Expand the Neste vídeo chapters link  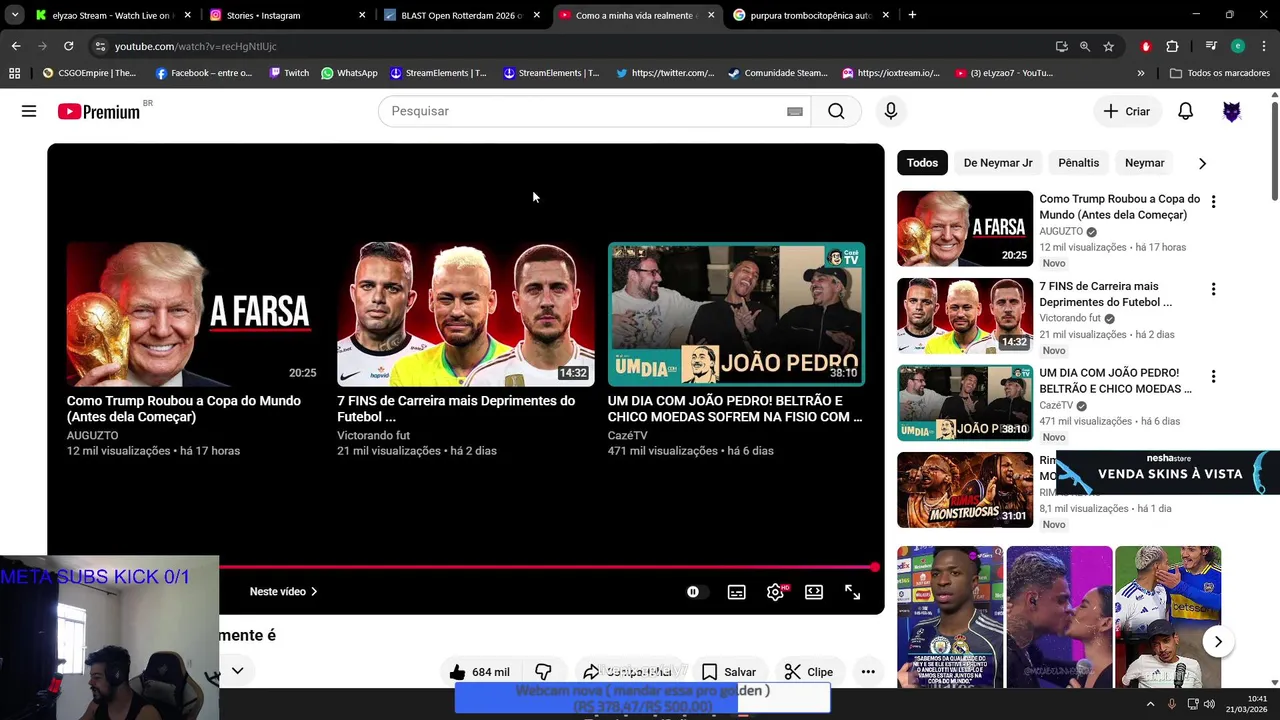tap(283, 592)
